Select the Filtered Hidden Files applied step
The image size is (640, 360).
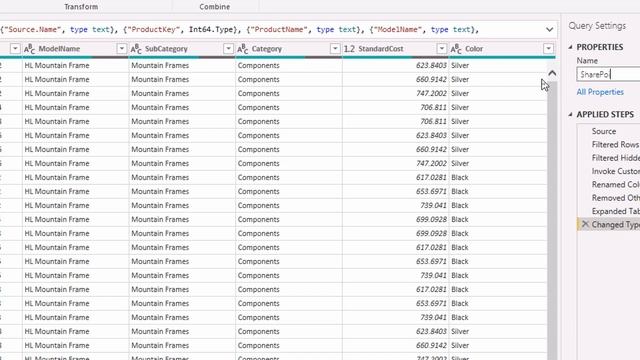coord(616,158)
